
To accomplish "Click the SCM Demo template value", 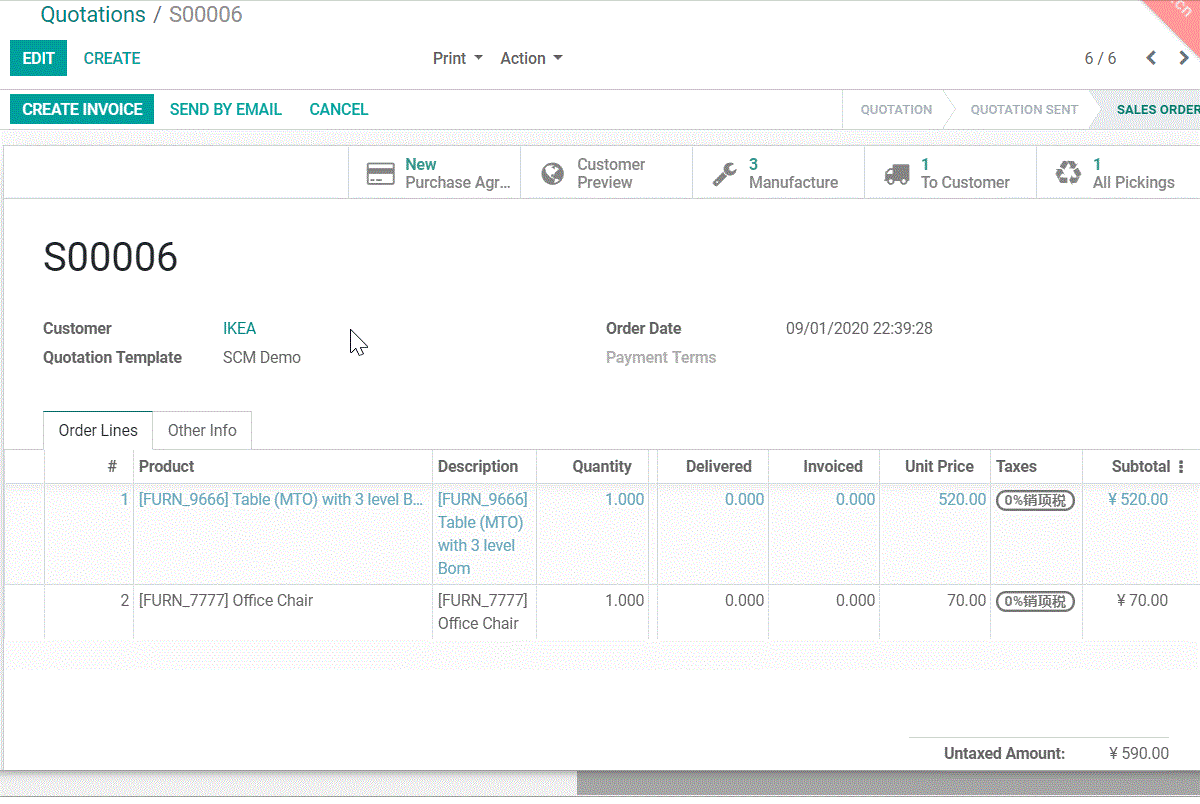I will (x=262, y=357).
